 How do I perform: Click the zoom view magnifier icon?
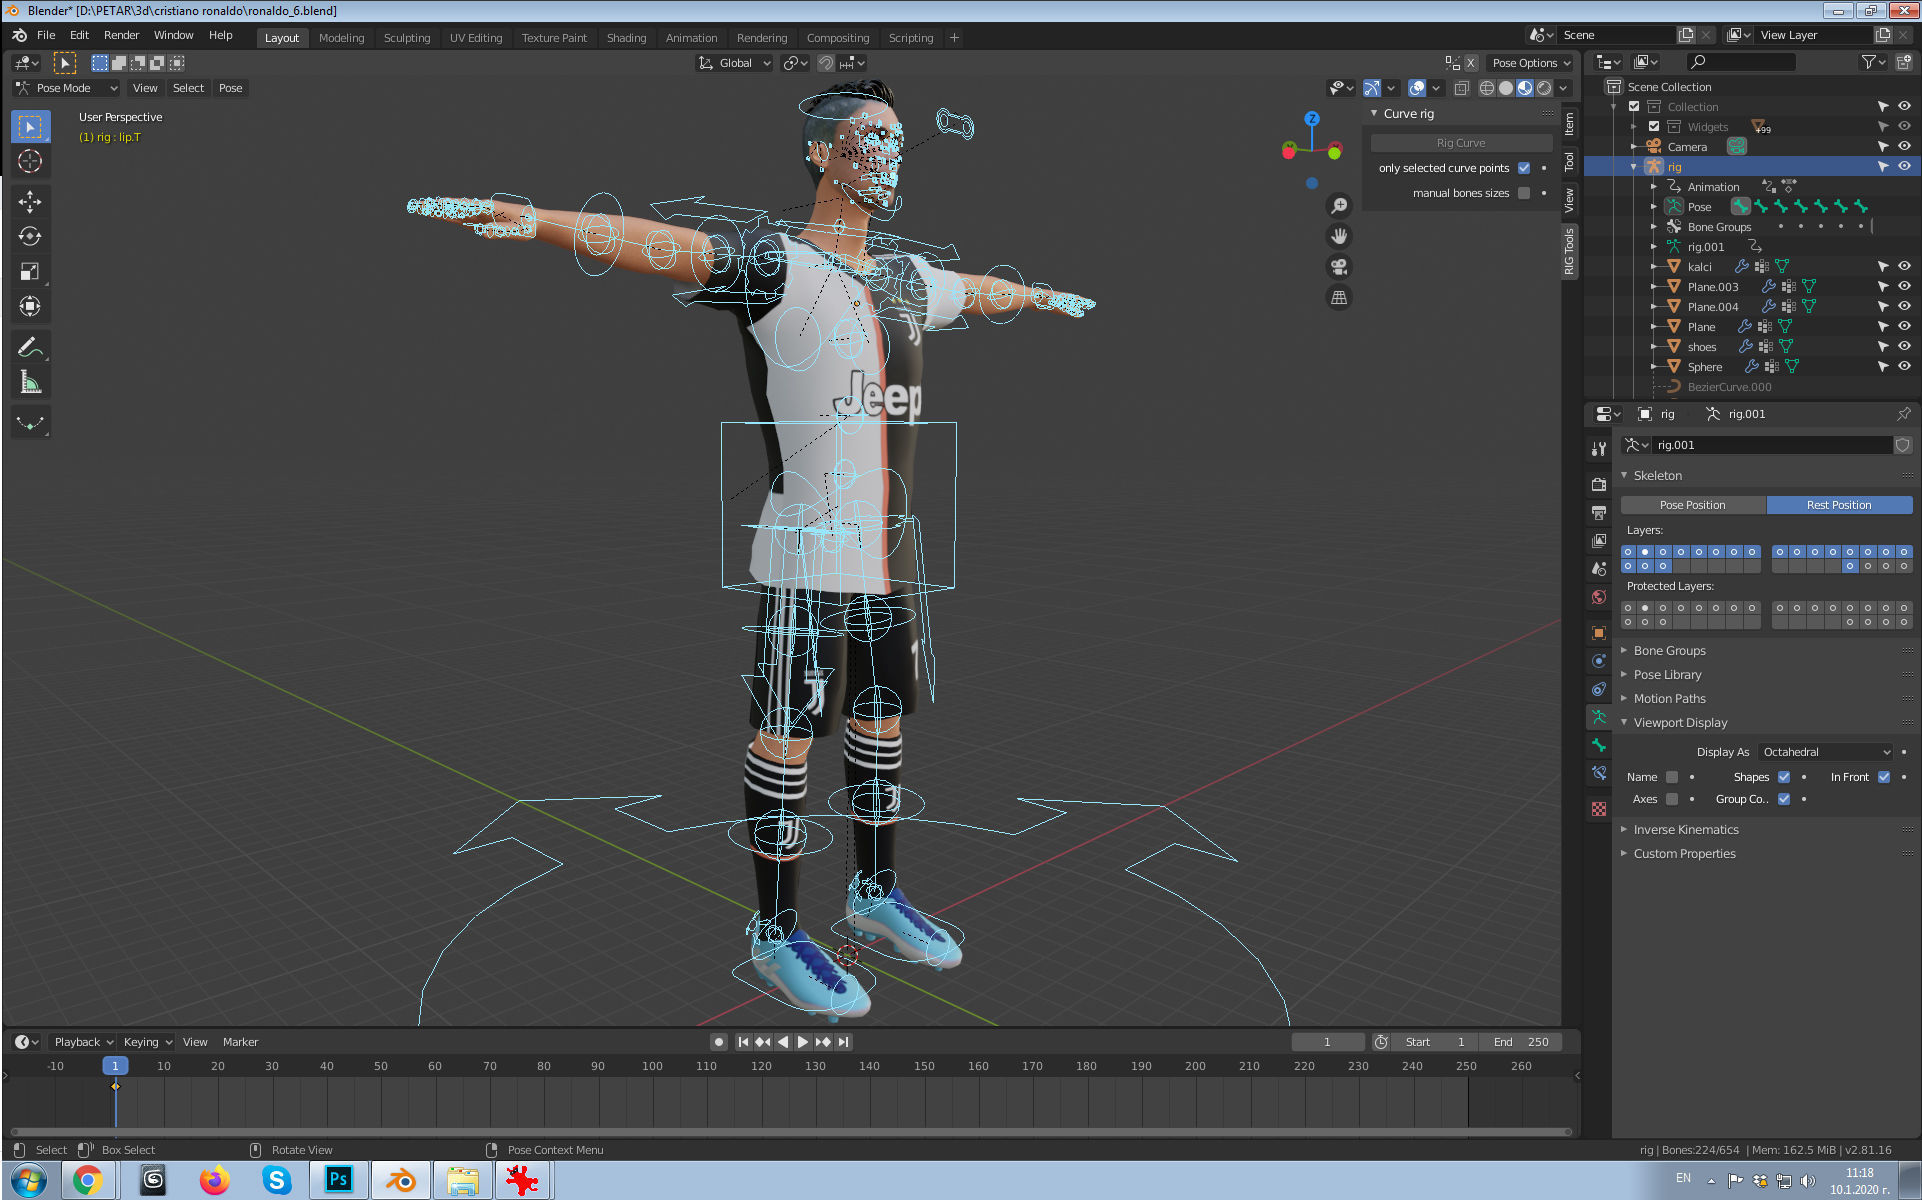[x=1339, y=206]
